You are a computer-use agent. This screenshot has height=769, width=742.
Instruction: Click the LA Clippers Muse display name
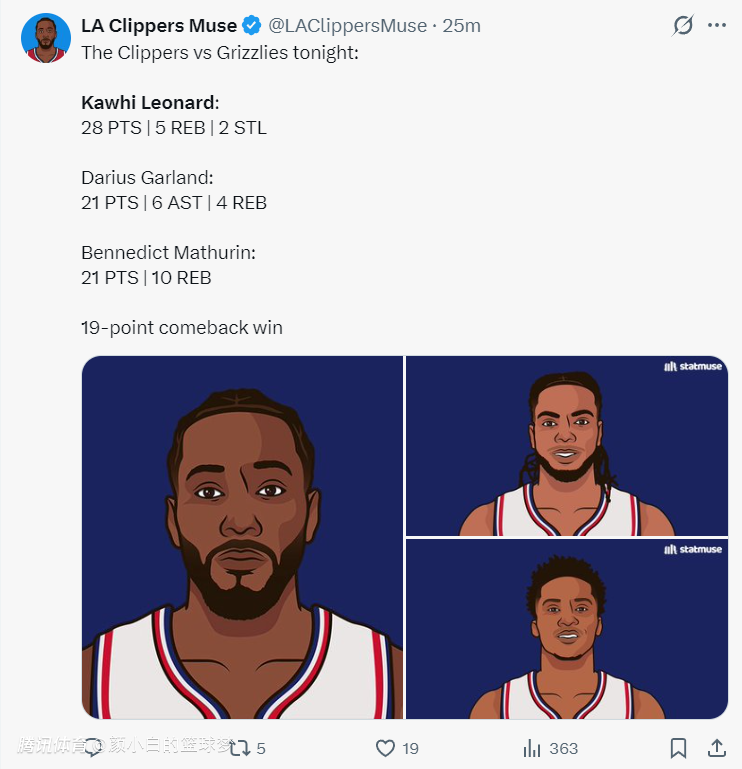pyautogui.click(x=159, y=26)
